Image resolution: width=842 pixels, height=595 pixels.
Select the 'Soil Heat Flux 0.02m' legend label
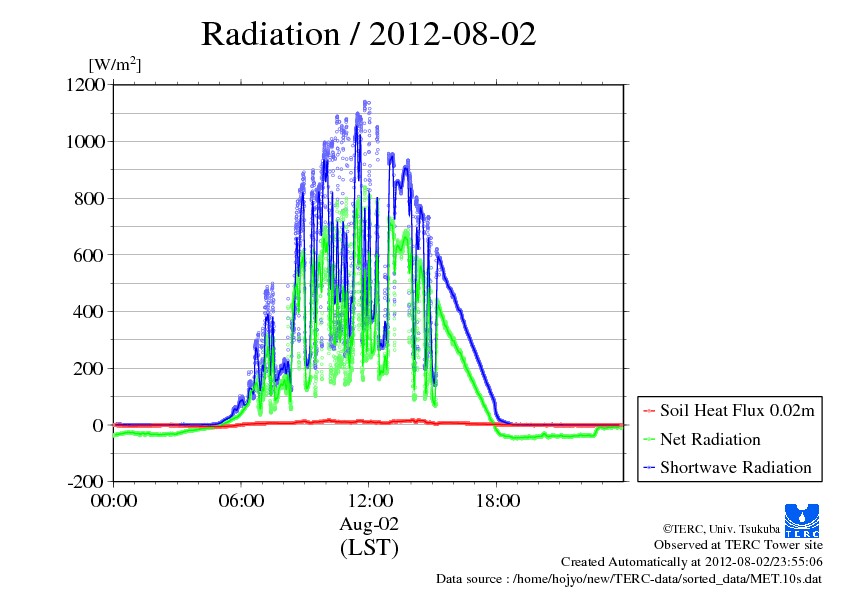(x=737, y=411)
